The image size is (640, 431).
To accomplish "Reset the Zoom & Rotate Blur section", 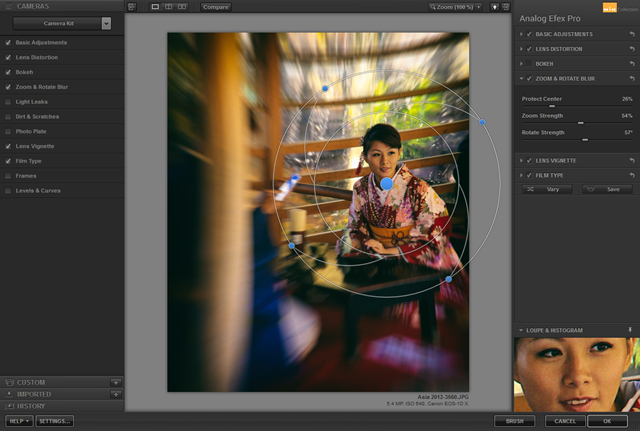I will coord(631,78).
